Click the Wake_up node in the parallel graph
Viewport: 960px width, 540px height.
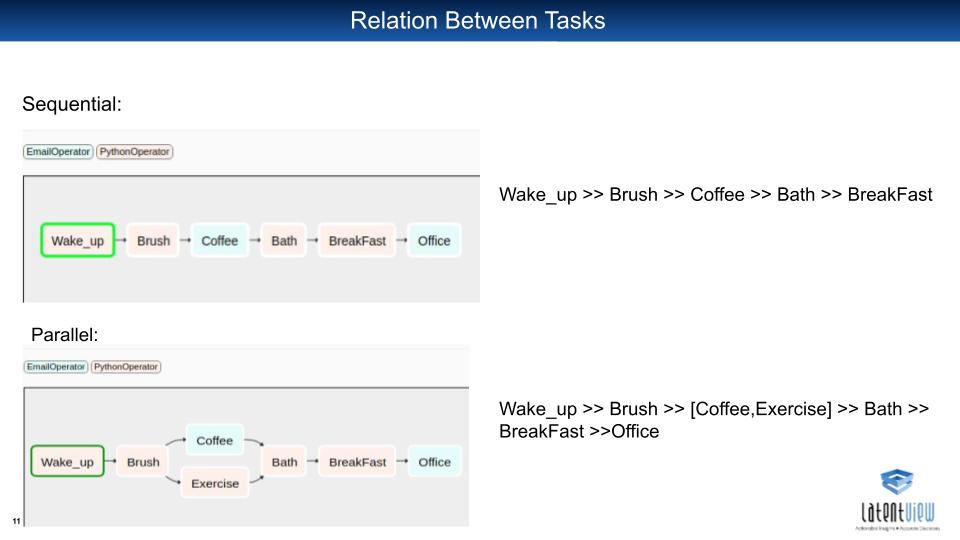click(x=67, y=462)
